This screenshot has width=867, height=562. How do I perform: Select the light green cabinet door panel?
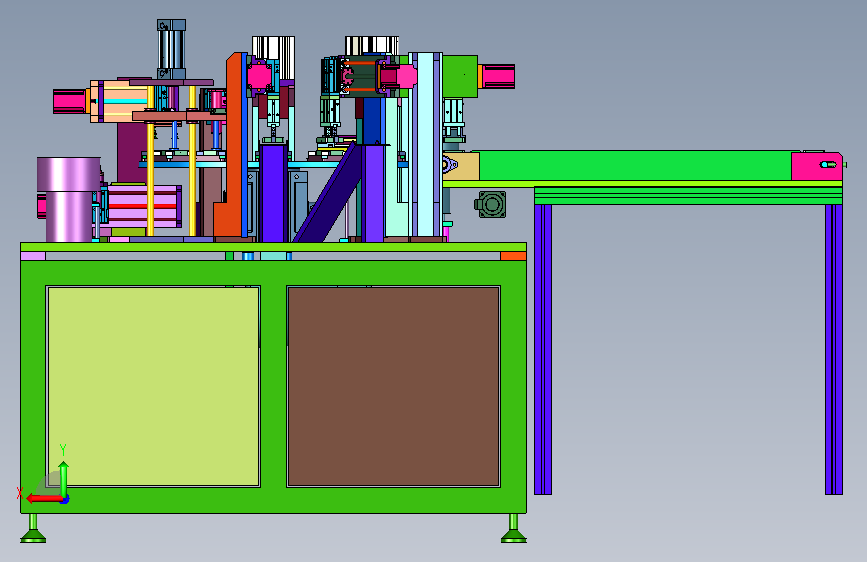[x=153, y=386]
